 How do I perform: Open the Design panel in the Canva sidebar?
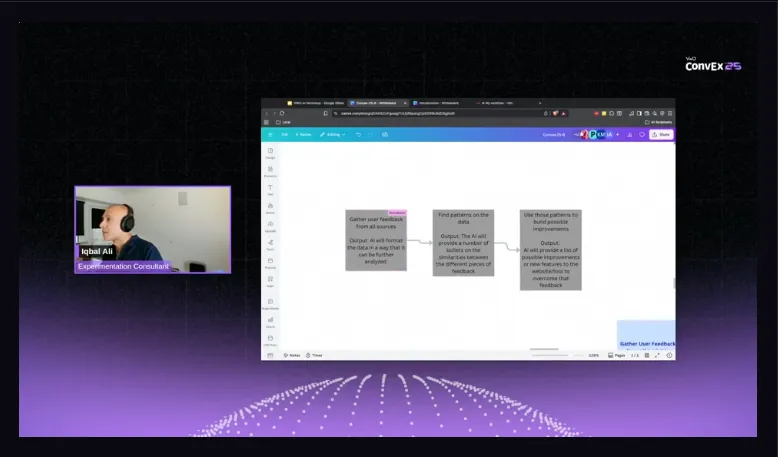pos(270,153)
